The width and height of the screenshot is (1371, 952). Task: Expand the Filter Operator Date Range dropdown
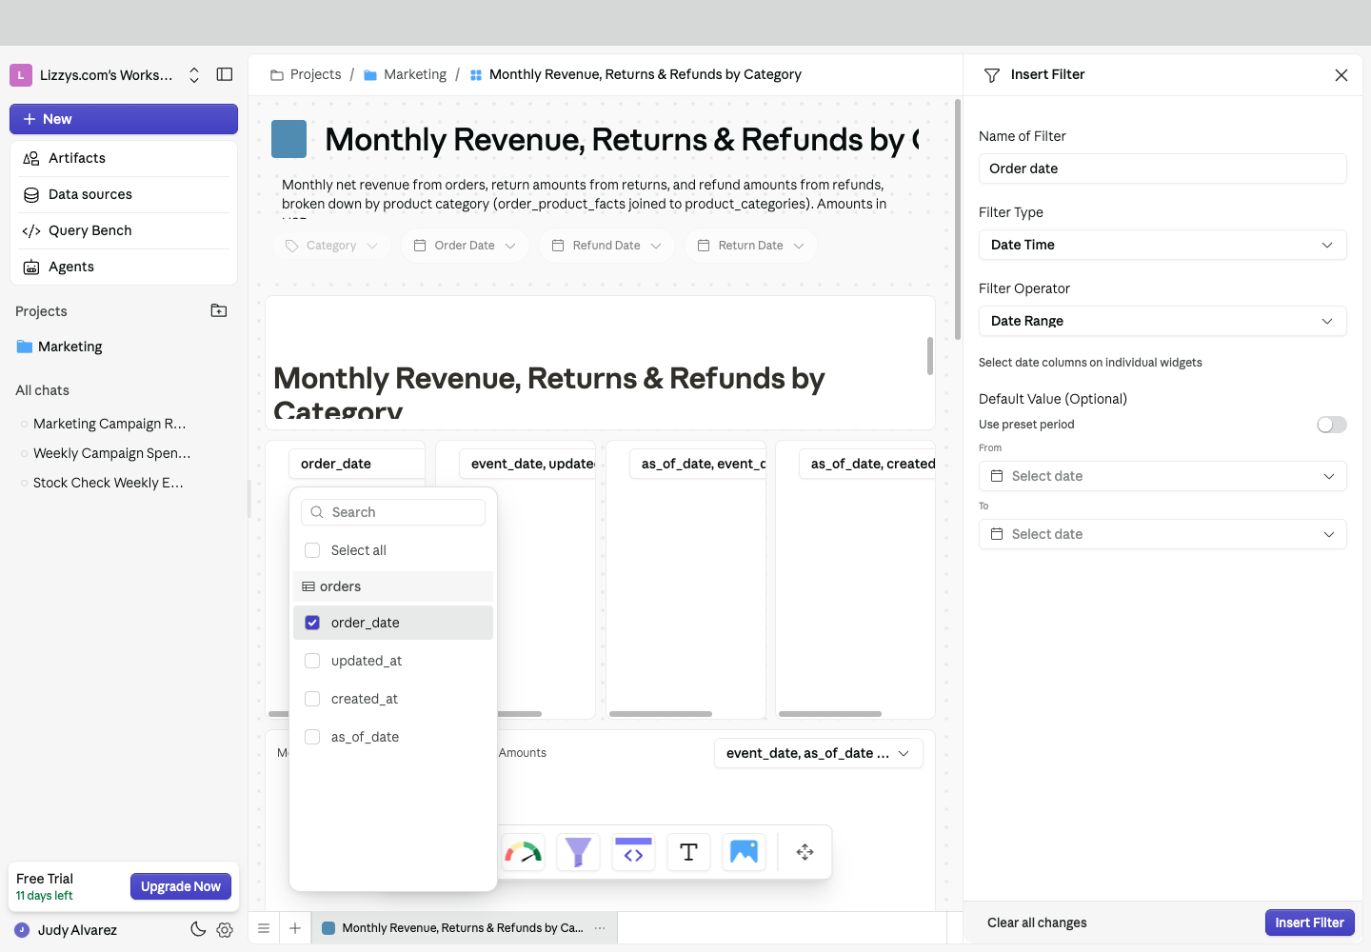point(1162,321)
